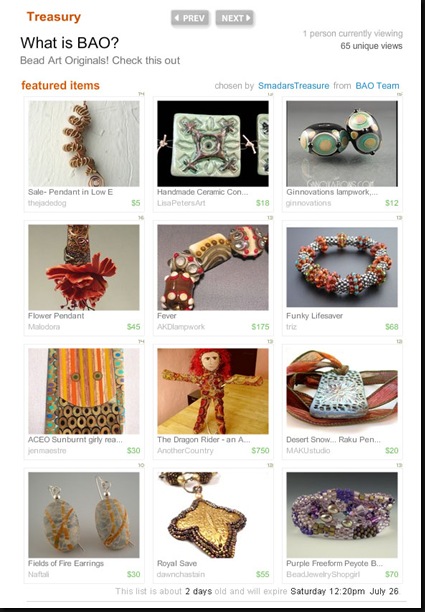Viewport: 425px width, 612px height.
Task: Visit BeadJewelryShopgirl seller shop link
Action: (x=323, y=574)
